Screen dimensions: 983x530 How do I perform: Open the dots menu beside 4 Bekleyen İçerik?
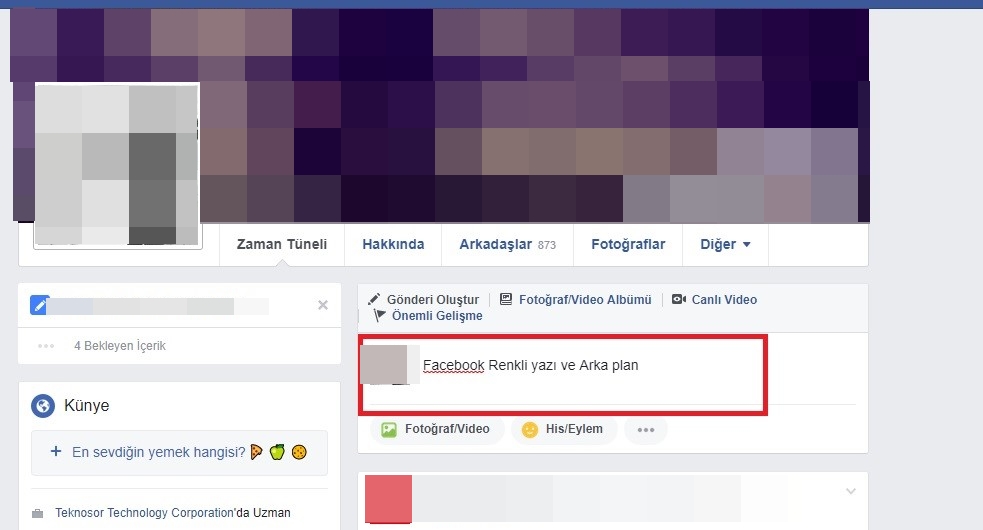tap(46, 346)
